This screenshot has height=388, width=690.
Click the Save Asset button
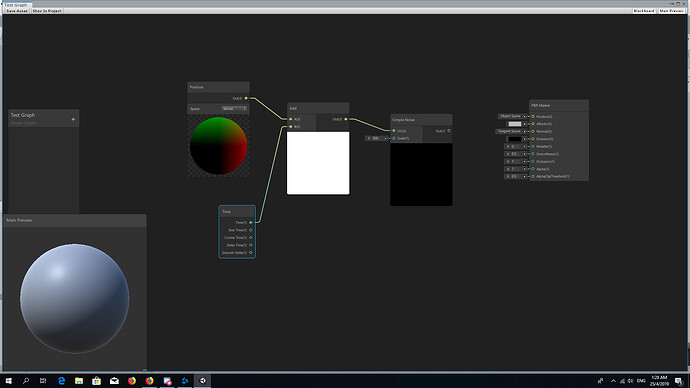[x=17, y=11]
